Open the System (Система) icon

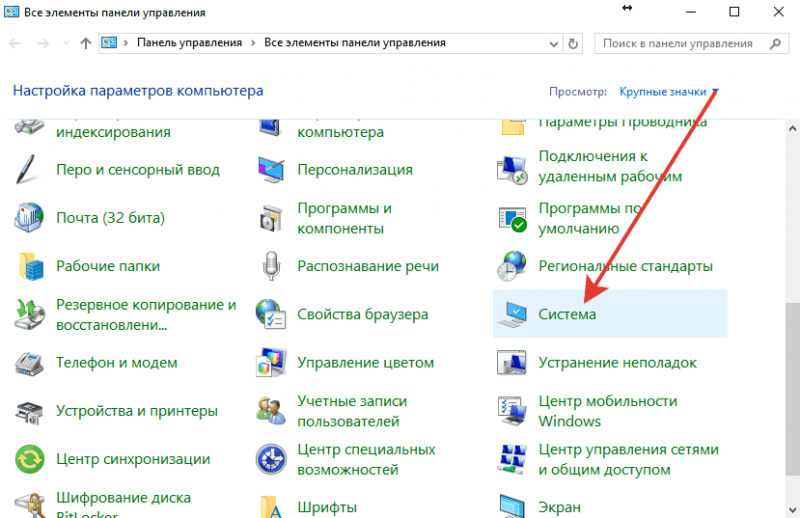coord(512,314)
